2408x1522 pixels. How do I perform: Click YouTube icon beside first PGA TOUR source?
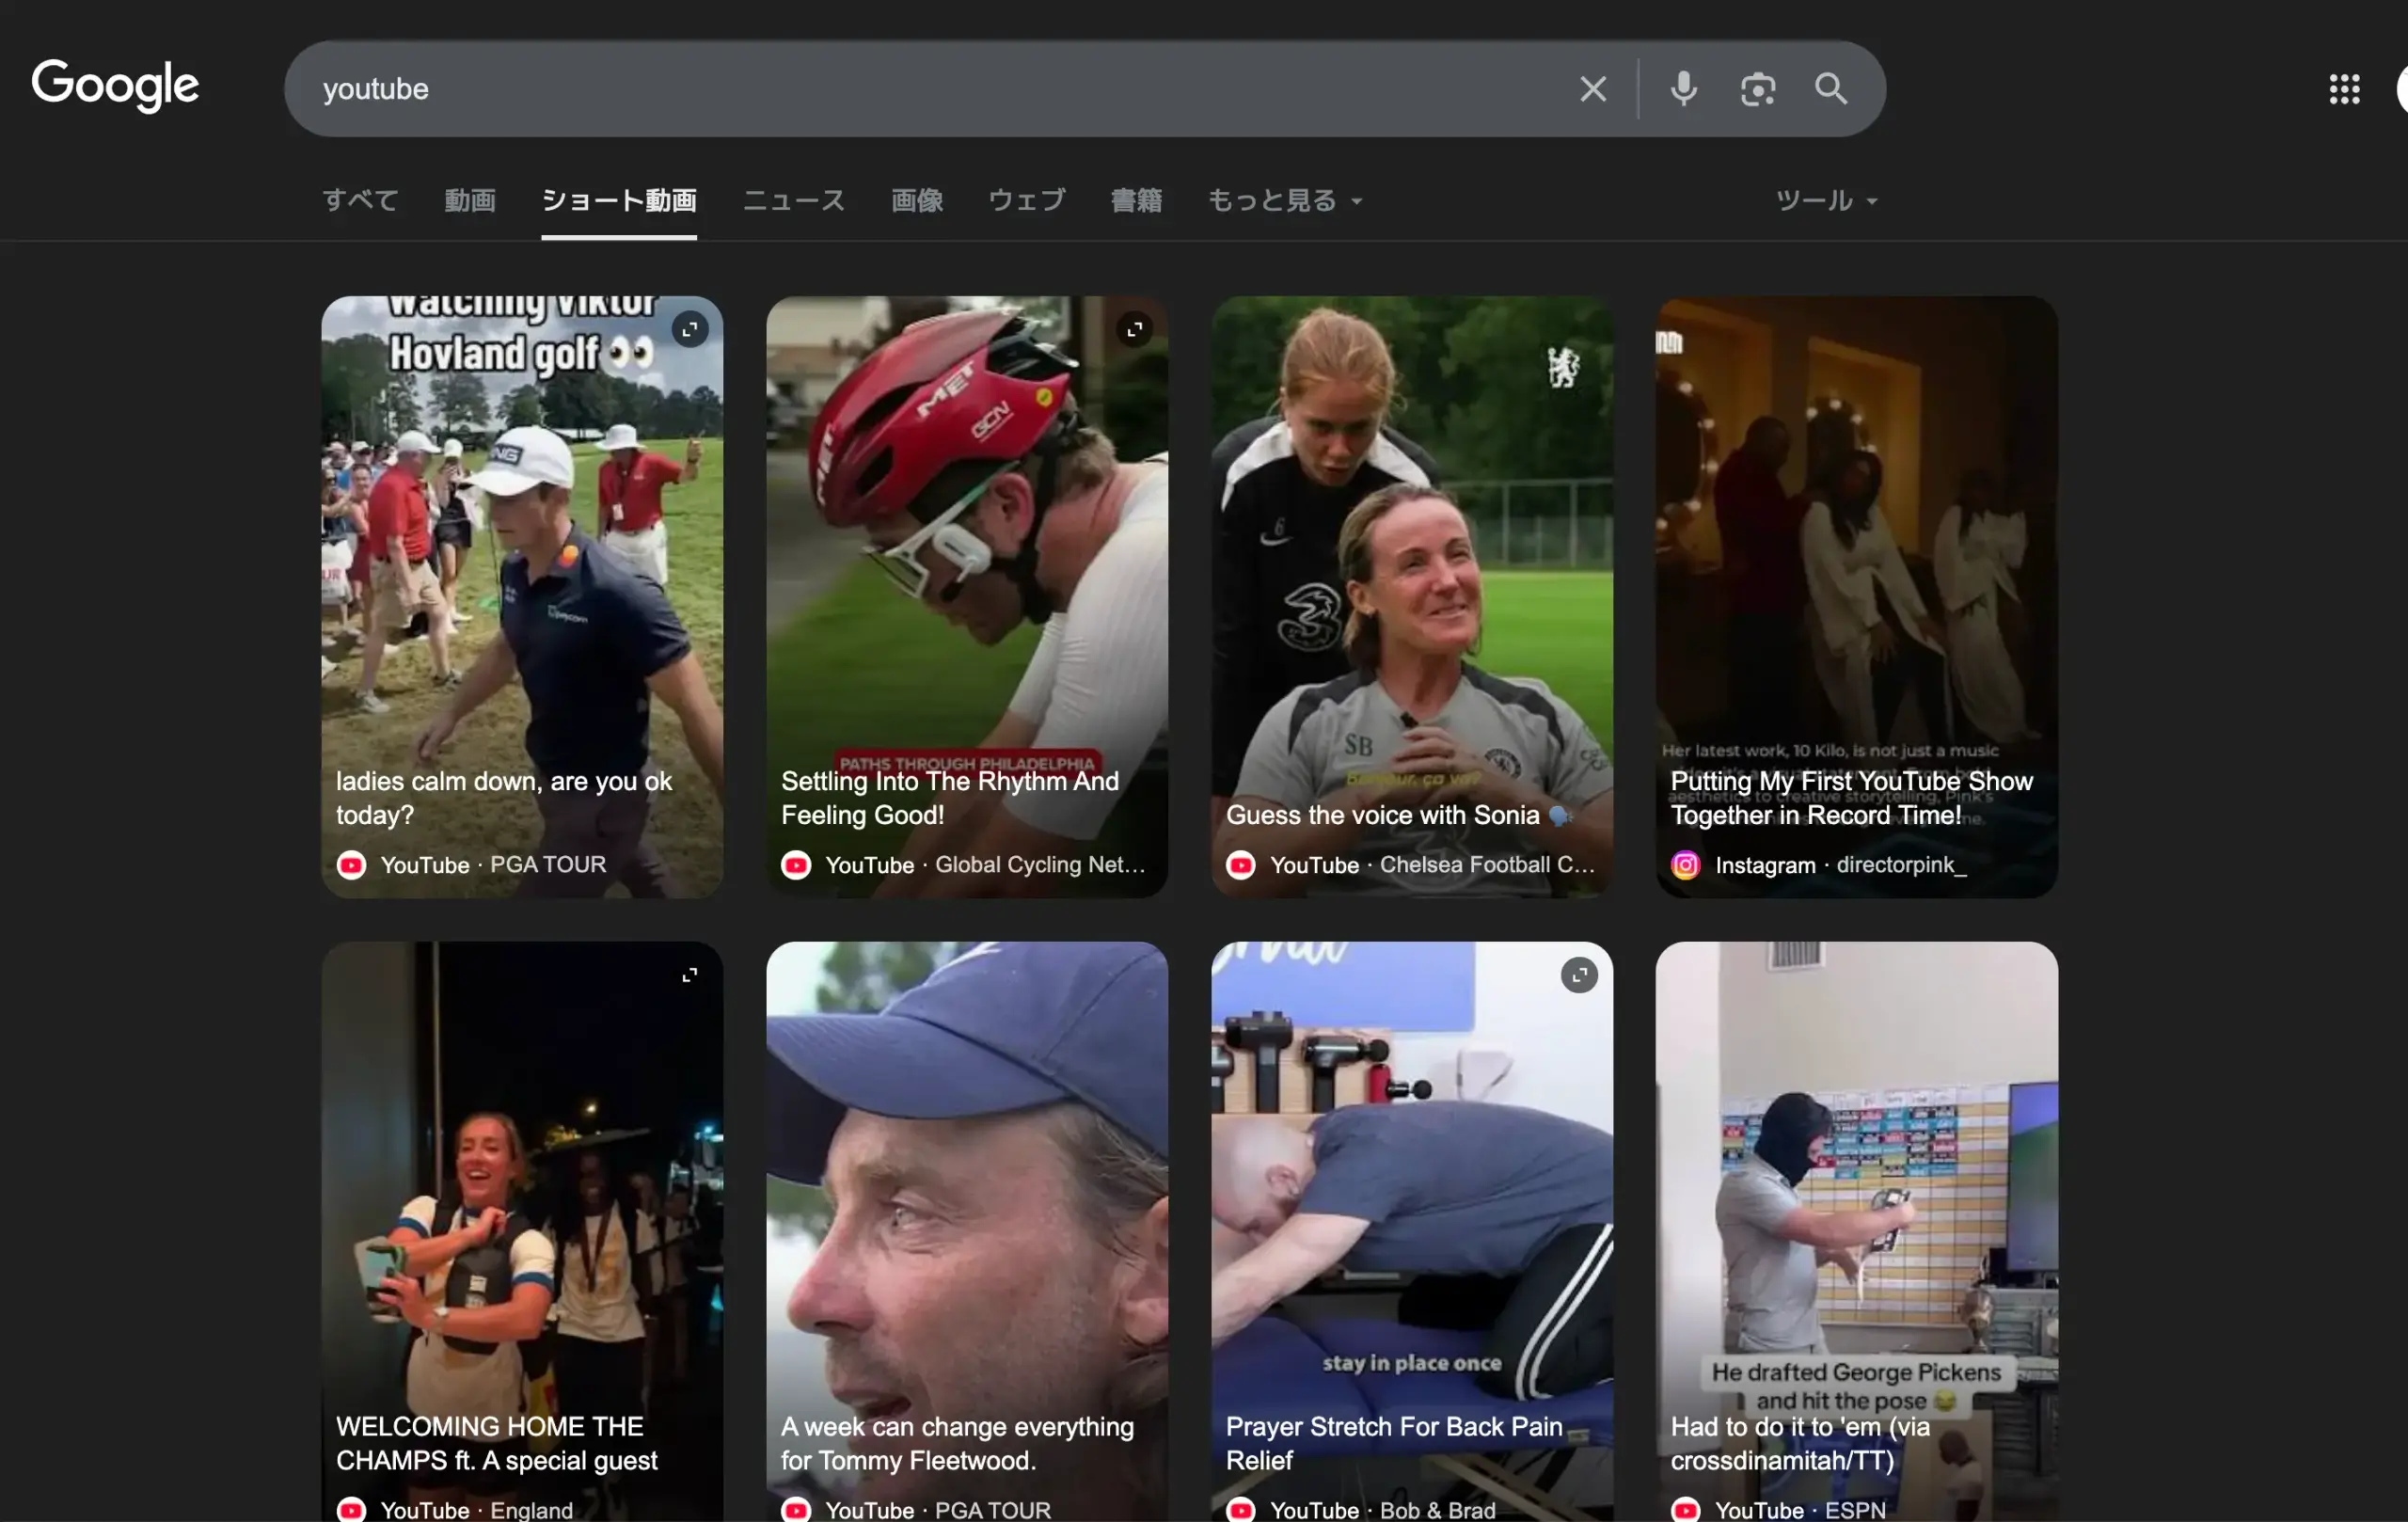pos(351,865)
